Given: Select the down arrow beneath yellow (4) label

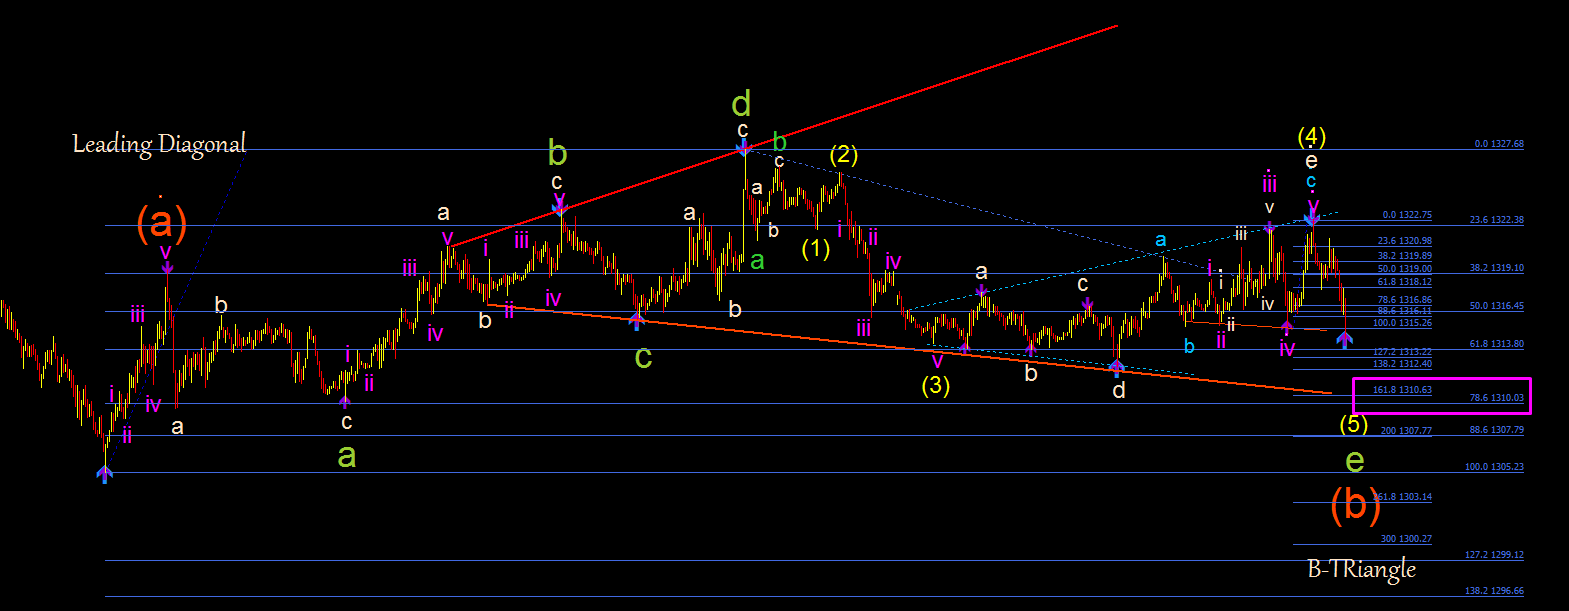Looking at the screenshot, I should pos(1311,218).
